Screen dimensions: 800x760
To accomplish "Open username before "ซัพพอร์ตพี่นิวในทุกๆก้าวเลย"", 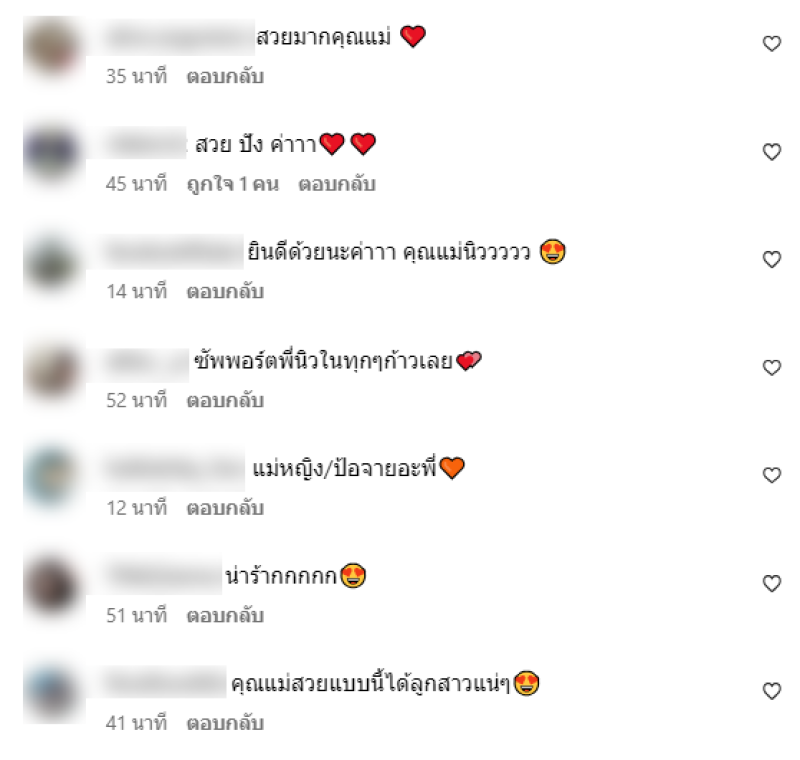I will (x=146, y=363).
